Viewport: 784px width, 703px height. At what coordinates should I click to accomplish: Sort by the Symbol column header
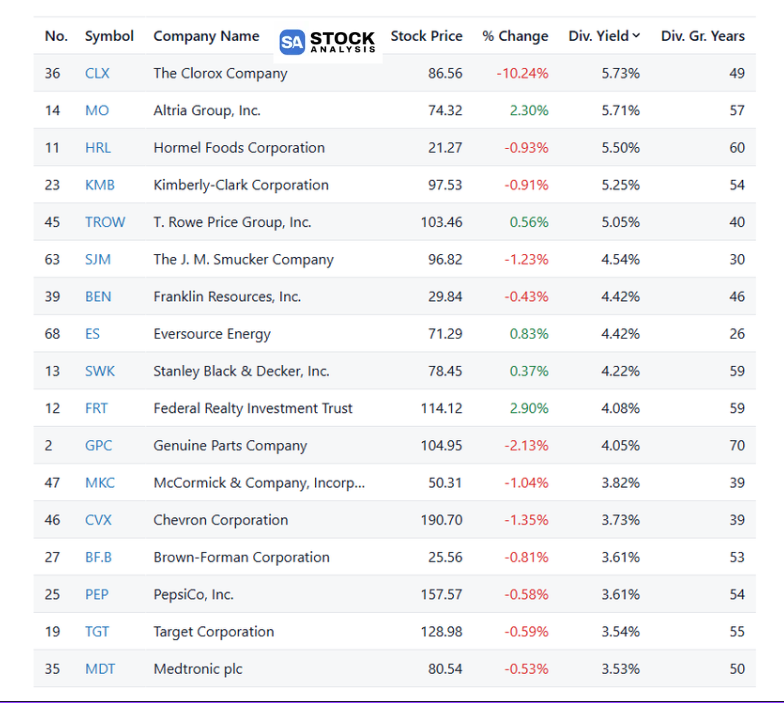pos(109,36)
